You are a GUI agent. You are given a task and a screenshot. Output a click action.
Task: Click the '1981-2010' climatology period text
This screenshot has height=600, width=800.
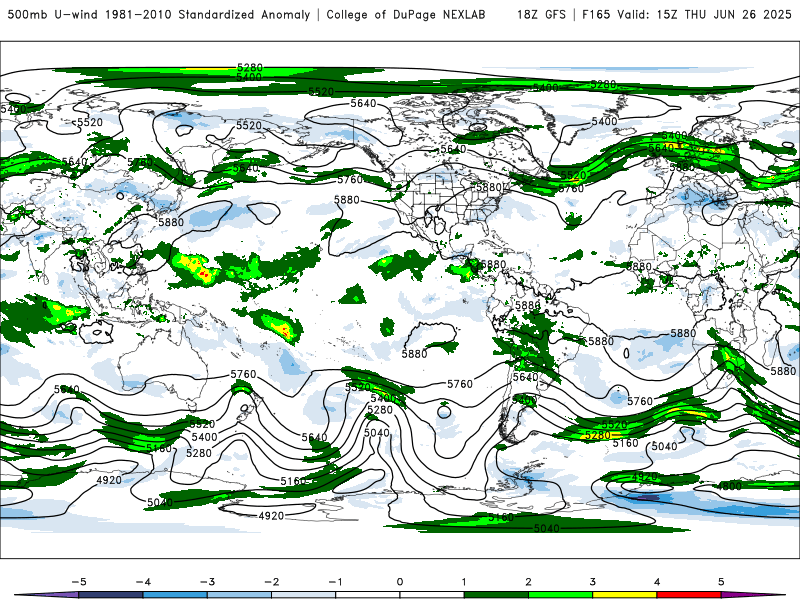click(x=139, y=14)
